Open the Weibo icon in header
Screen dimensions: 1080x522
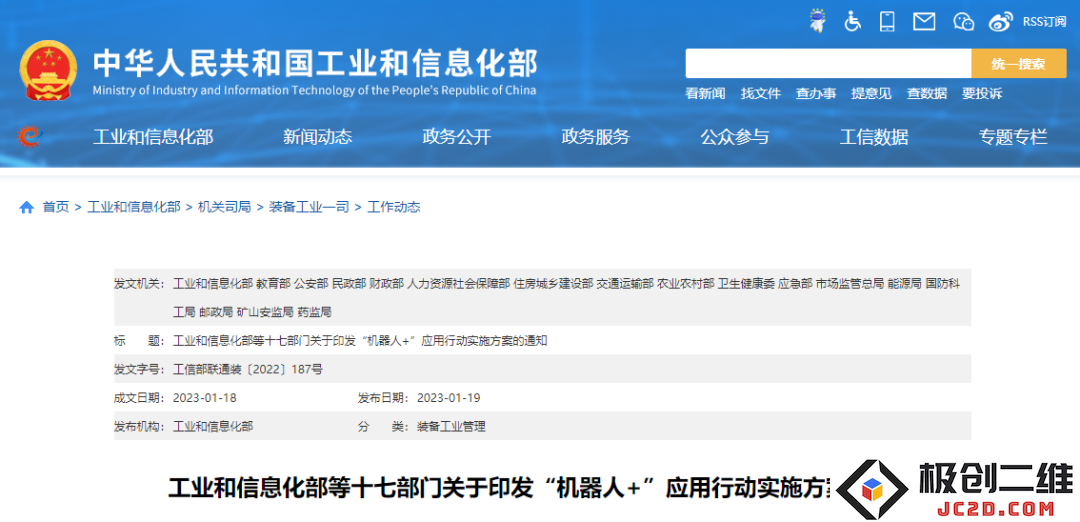[1001, 22]
